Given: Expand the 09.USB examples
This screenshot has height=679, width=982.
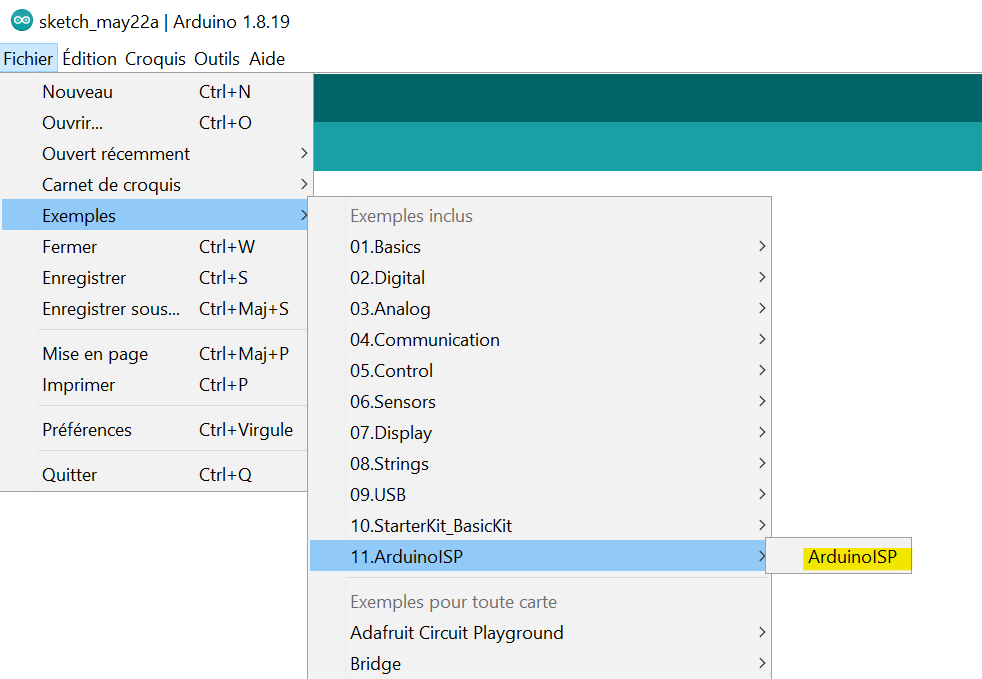Looking at the screenshot, I should click(539, 495).
